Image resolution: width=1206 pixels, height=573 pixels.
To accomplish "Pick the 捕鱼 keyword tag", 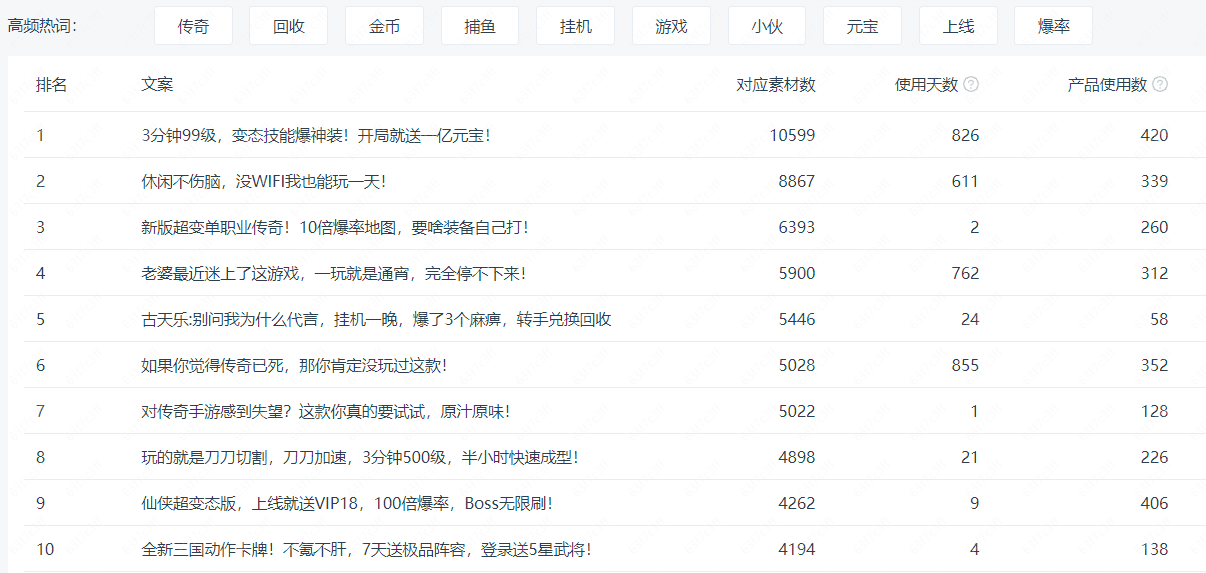I will pos(480,26).
